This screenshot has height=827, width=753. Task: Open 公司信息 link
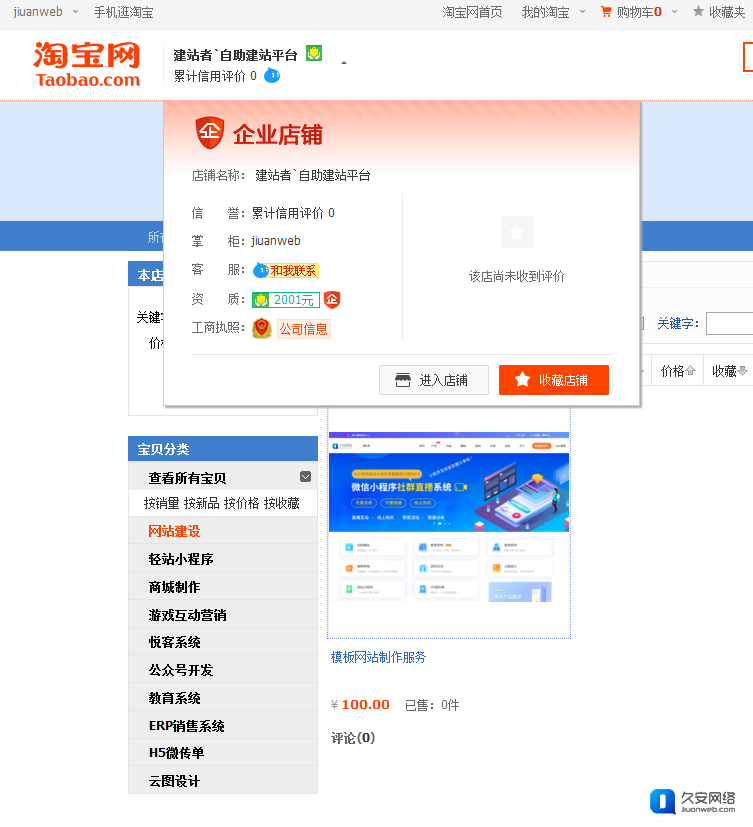[x=304, y=329]
